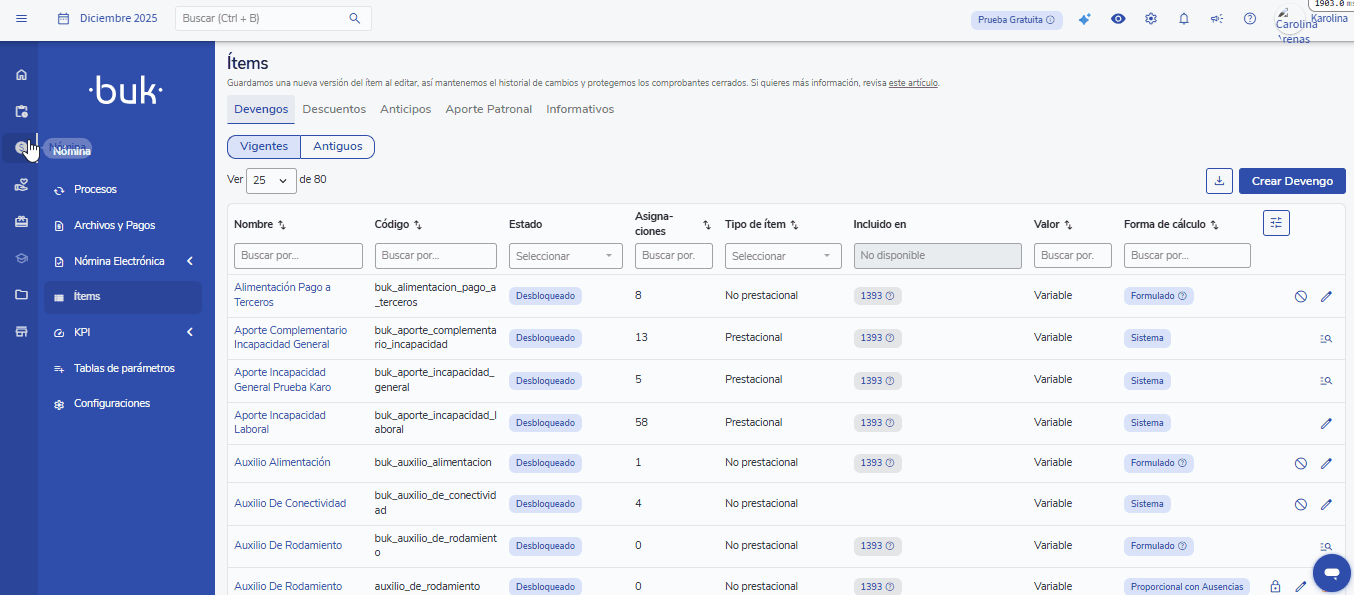
Task: Open the chat support bubble
Action: pyautogui.click(x=1331, y=573)
